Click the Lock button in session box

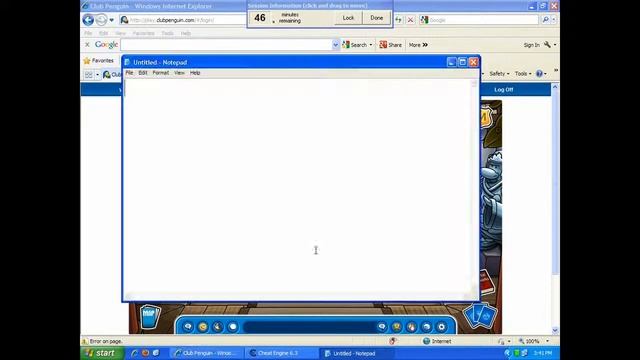348,18
